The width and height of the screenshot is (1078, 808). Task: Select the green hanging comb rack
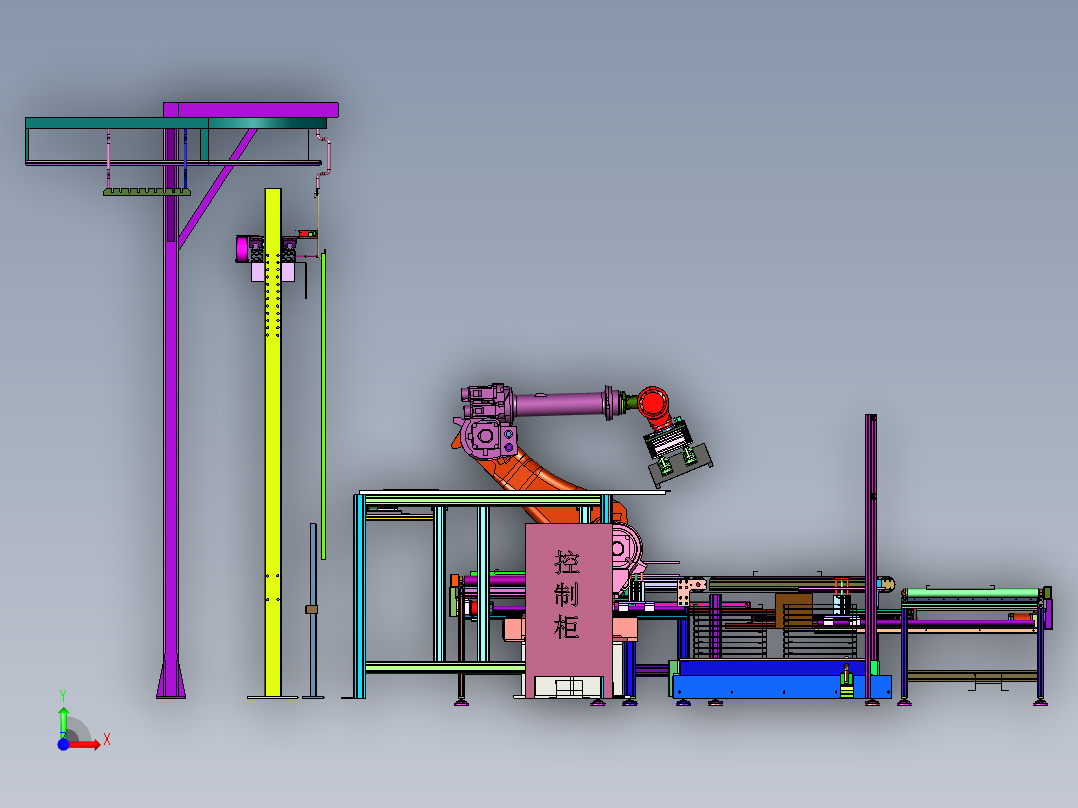146,192
